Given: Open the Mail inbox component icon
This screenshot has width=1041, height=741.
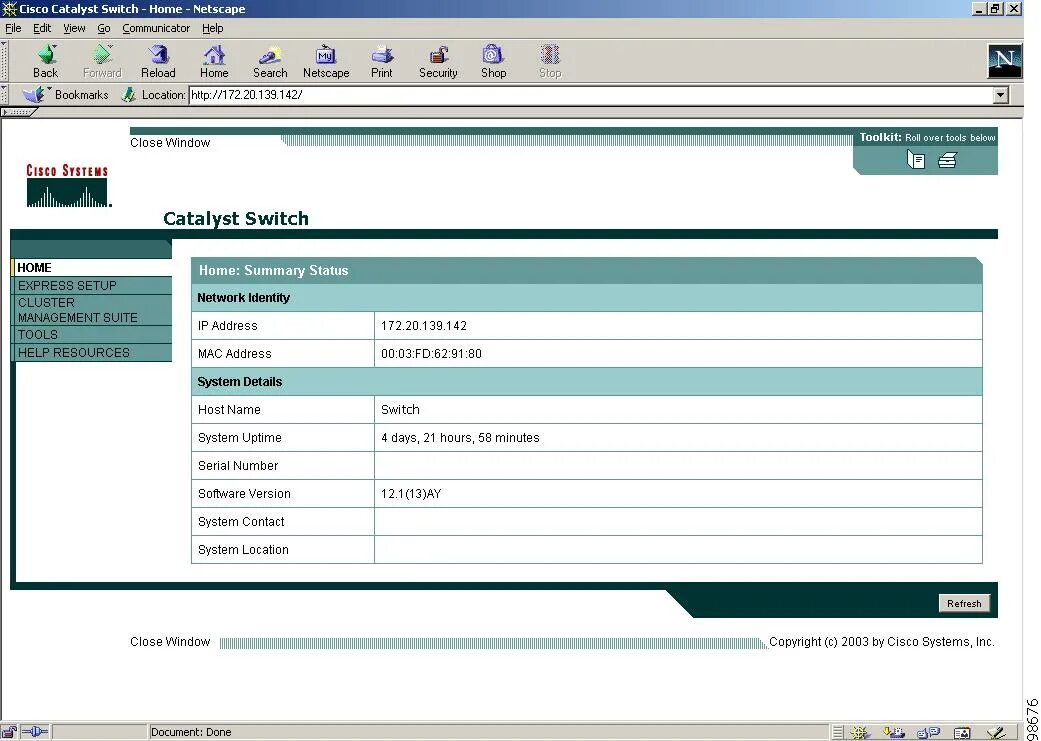Looking at the screenshot, I should [x=894, y=732].
